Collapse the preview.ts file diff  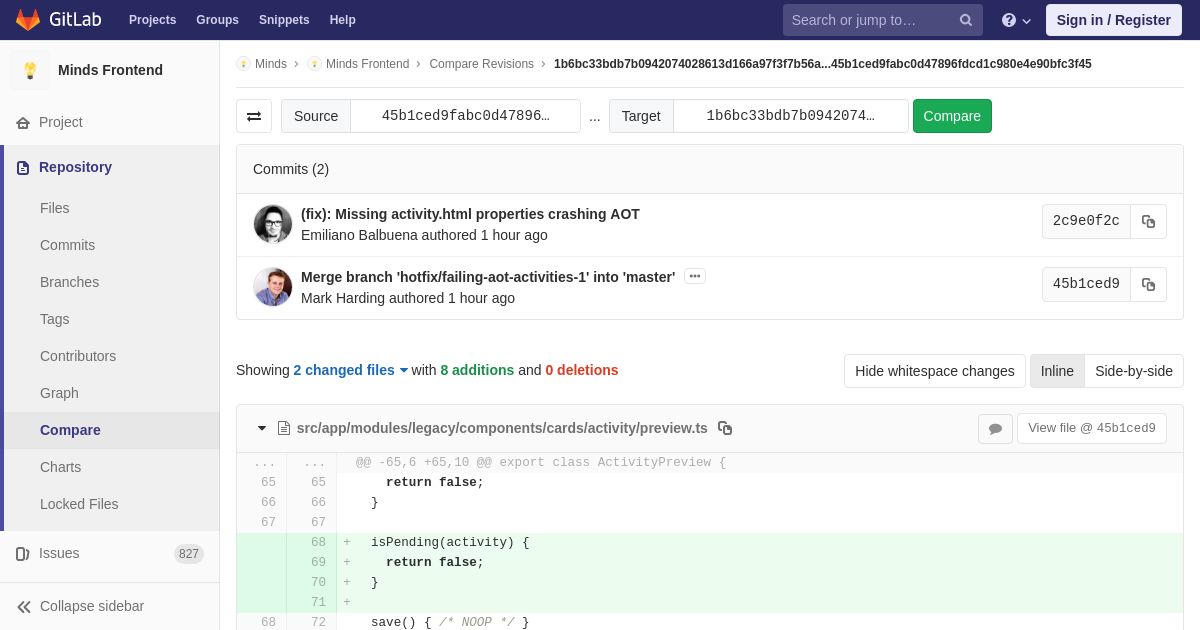pos(262,428)
